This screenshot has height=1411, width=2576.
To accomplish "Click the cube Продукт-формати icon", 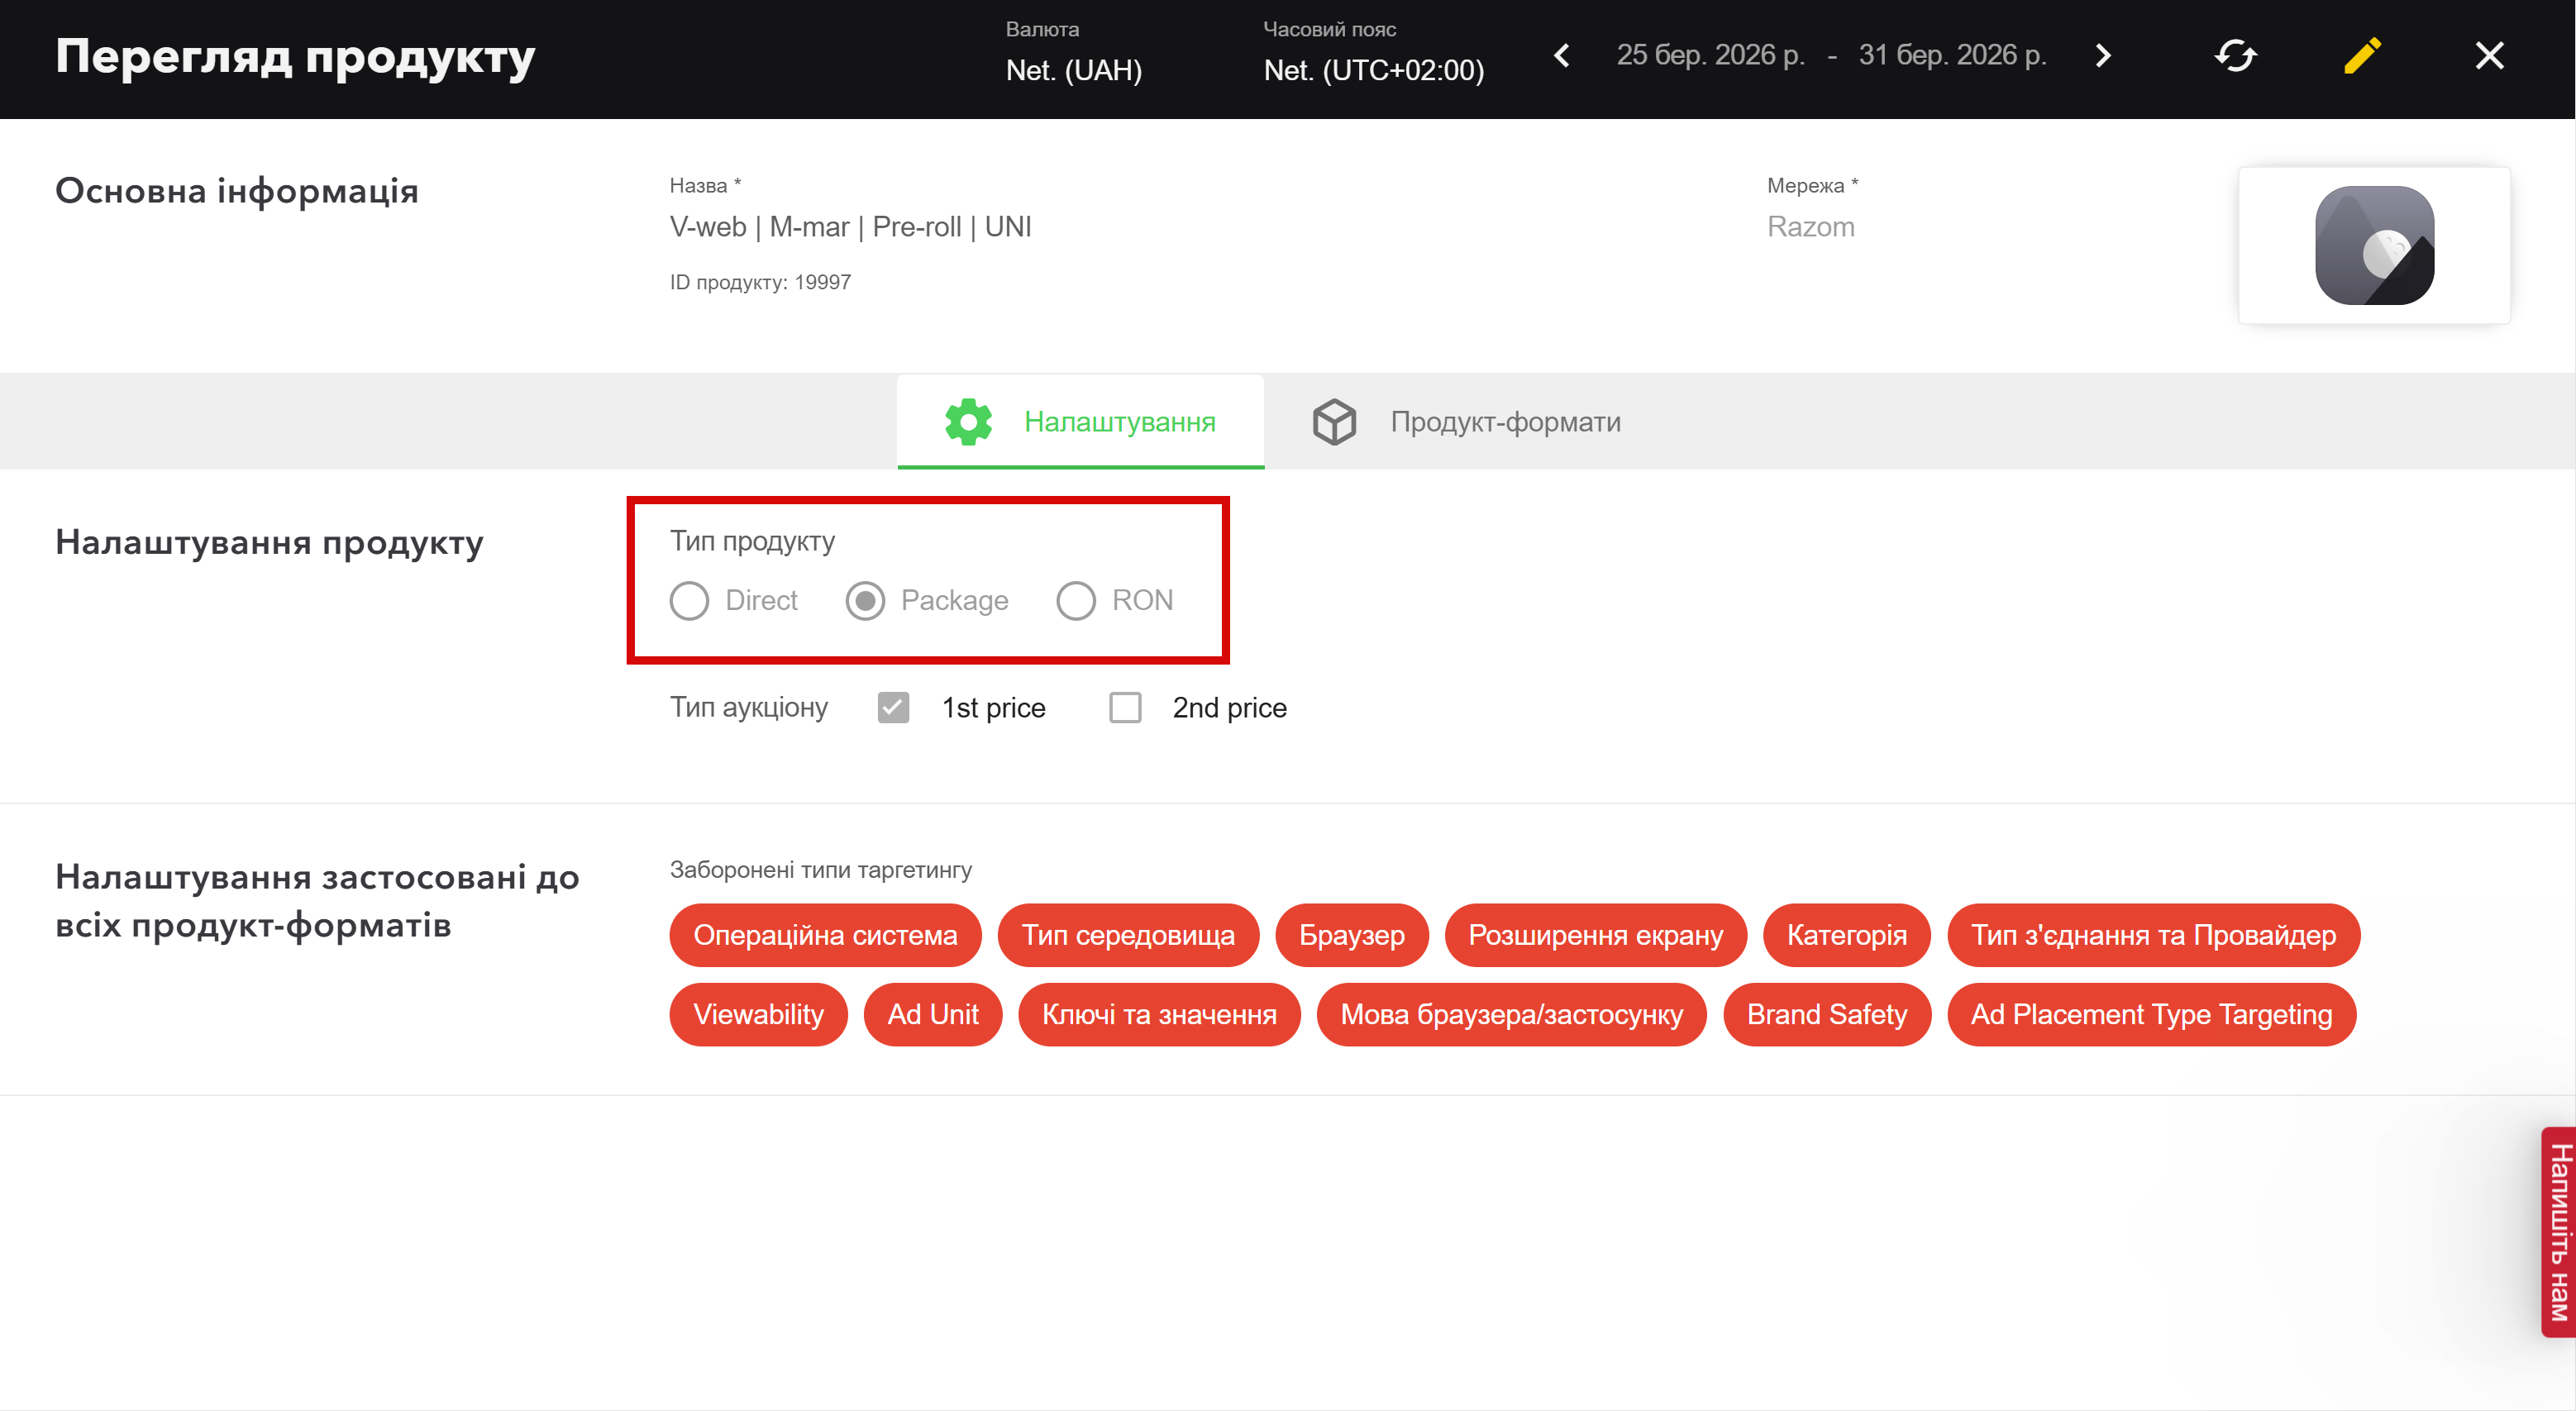I will click(1334, 422).
